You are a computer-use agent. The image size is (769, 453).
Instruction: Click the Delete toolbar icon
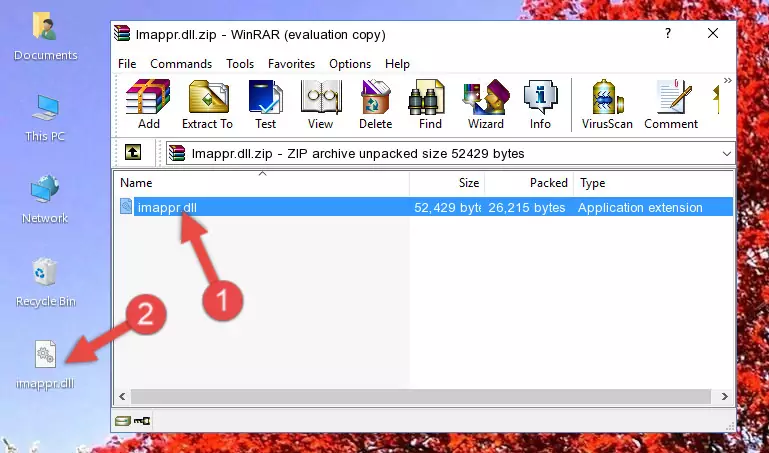(376, 104)
